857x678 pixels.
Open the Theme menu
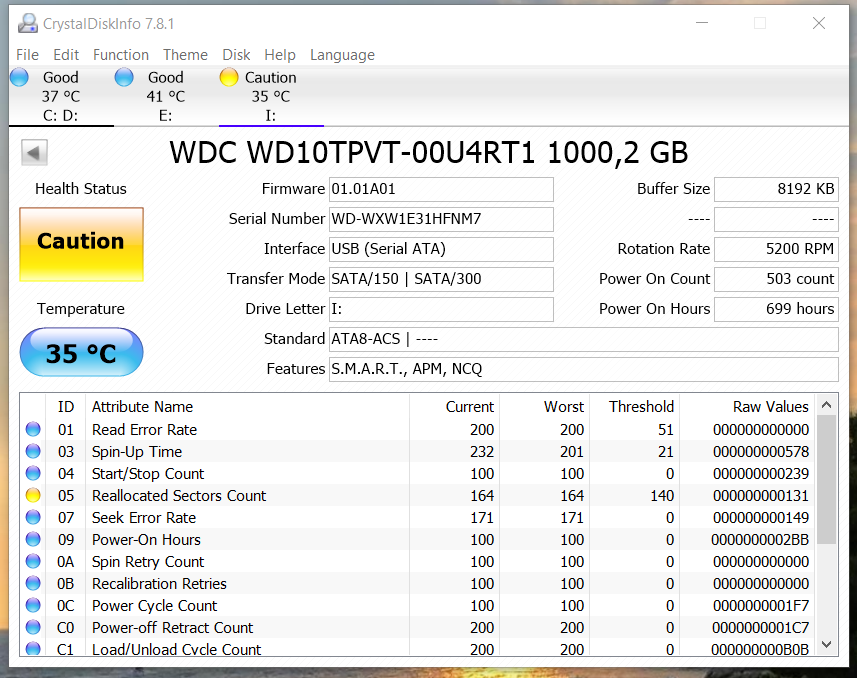tap(185, 55)
